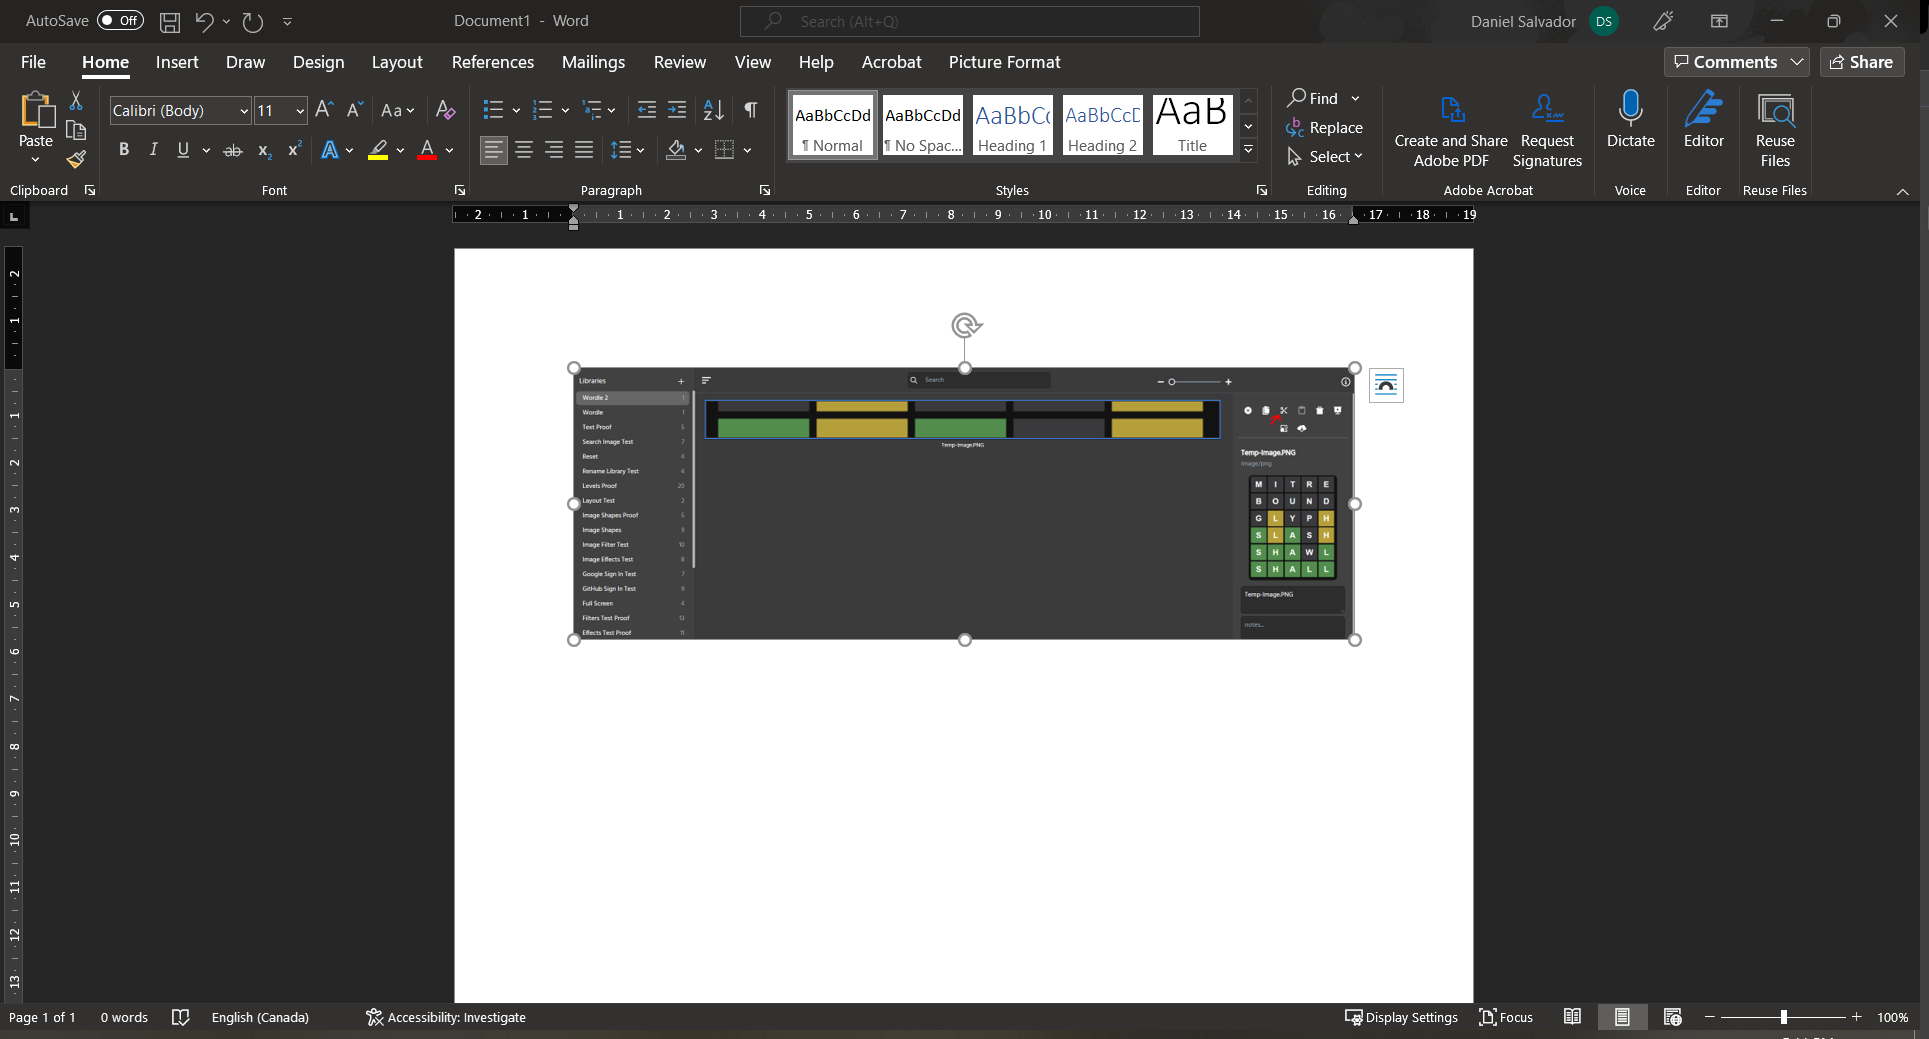Image resolution: width=1929 pixels, height=1039 pixels.
Task: Click the Copy icon in Clipboard
Action: pos(76,129)
